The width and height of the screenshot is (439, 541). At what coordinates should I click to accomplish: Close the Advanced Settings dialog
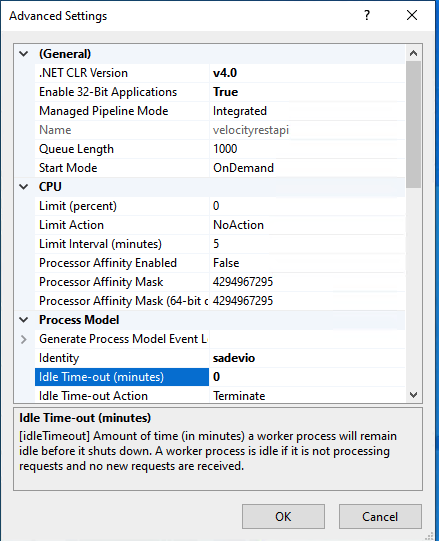(412, 15)
